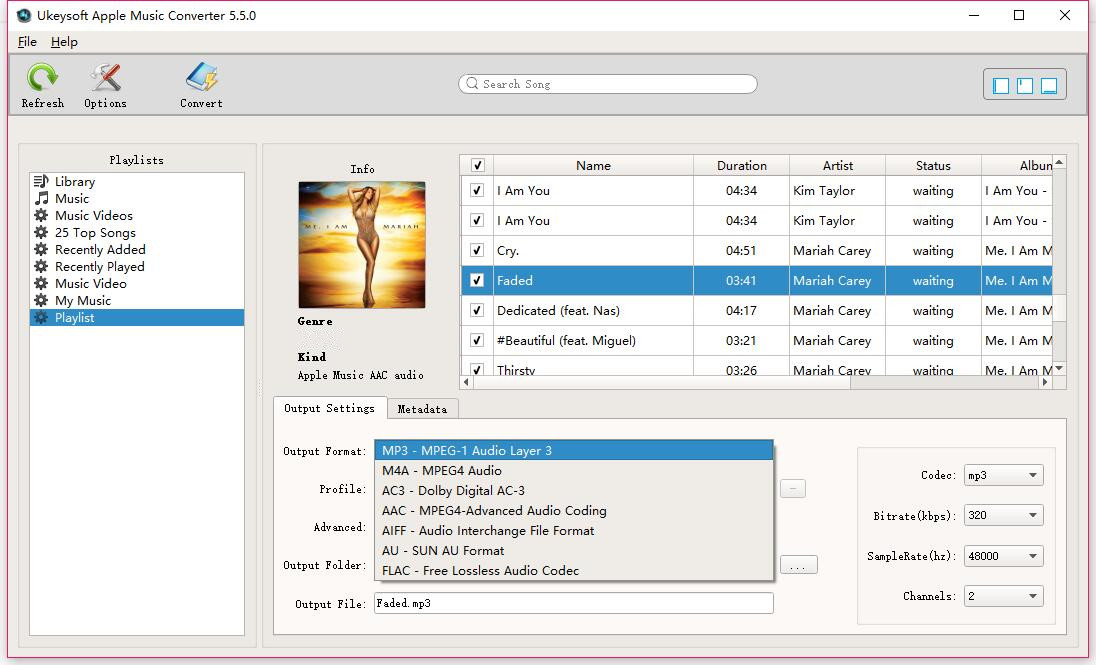The width and height of the screenshot is (1096, 665).
Task: Click the Playlist gear icon
Action: pos(41,317)
